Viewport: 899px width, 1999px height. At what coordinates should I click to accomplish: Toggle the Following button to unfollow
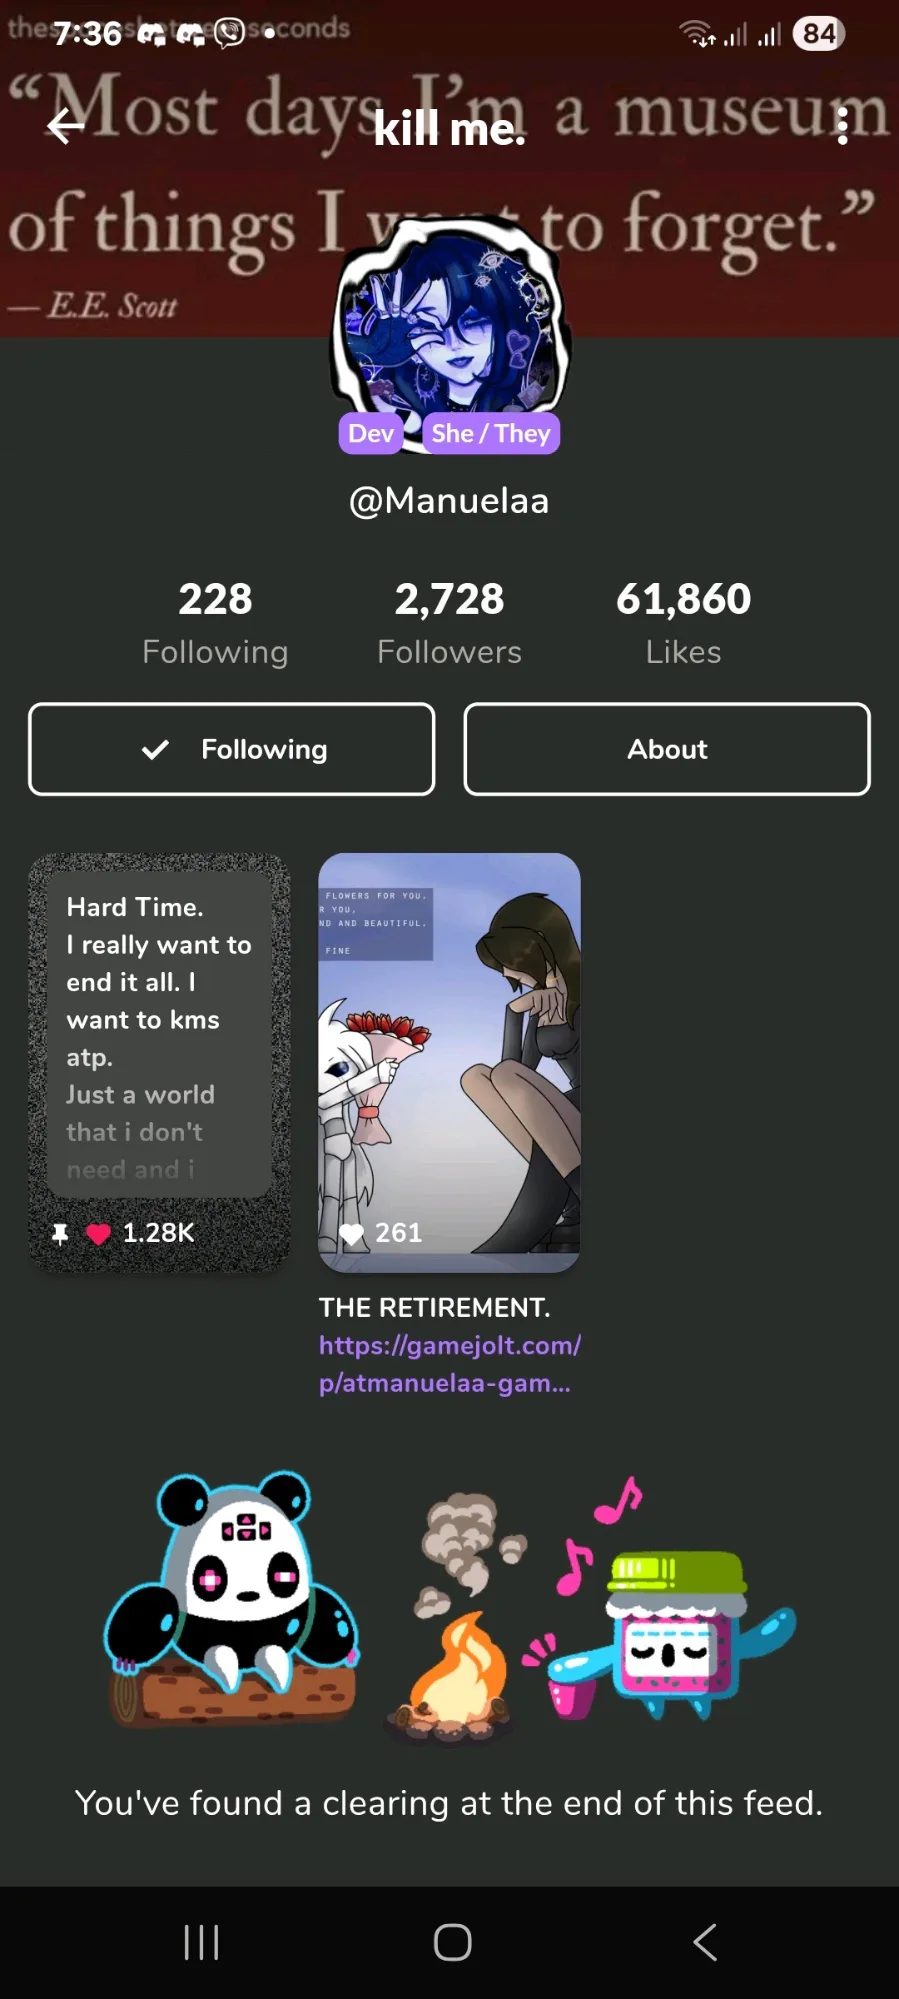point(232,749)
